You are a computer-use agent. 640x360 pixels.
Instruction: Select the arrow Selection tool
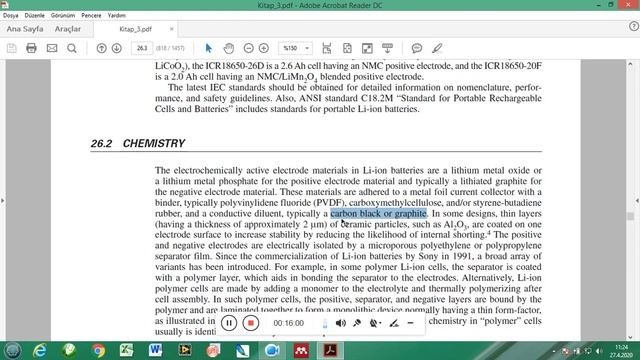click(x=209, y=48)
